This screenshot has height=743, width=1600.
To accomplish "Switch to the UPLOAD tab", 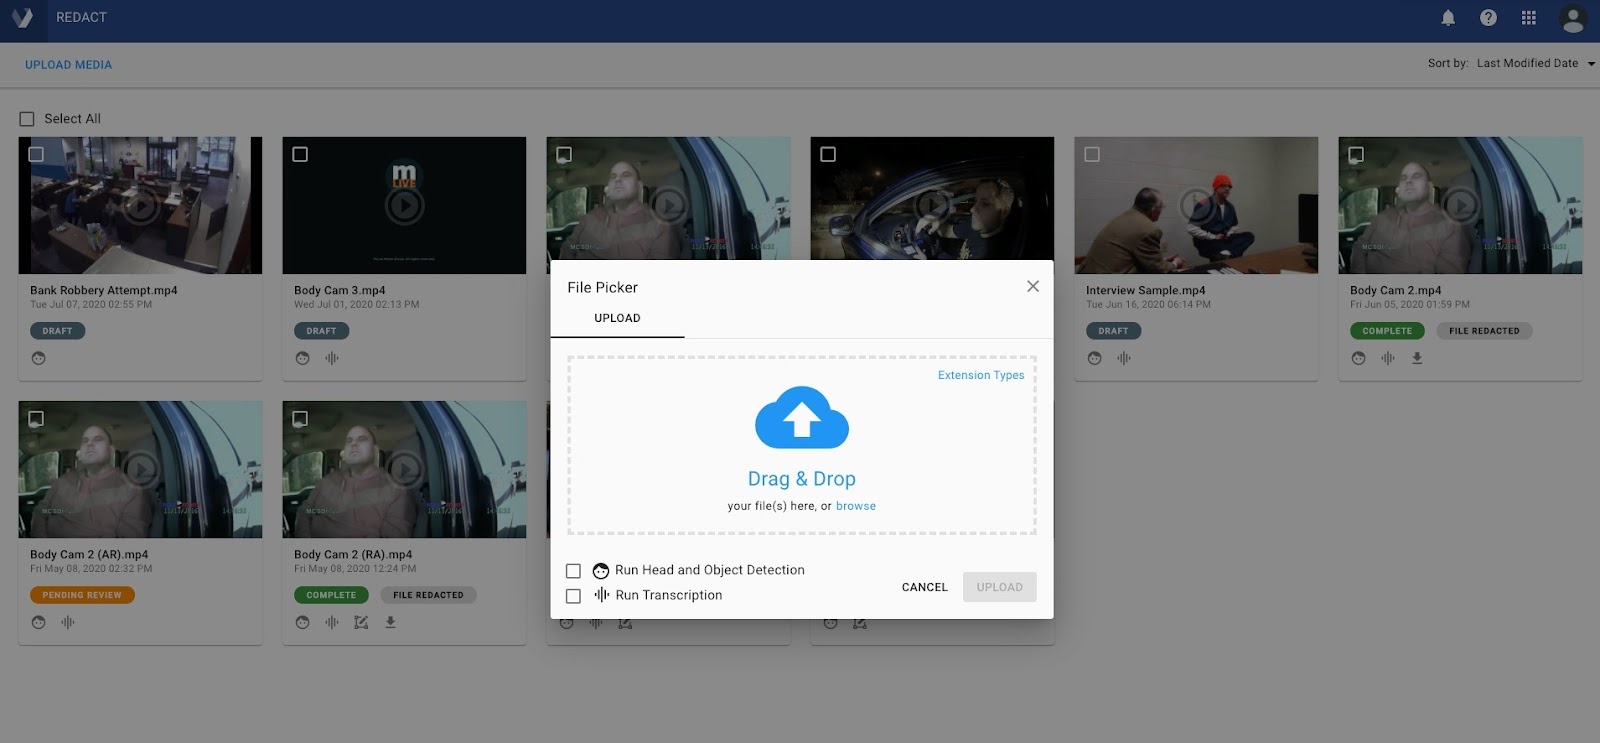I will [x=617, y=318].
